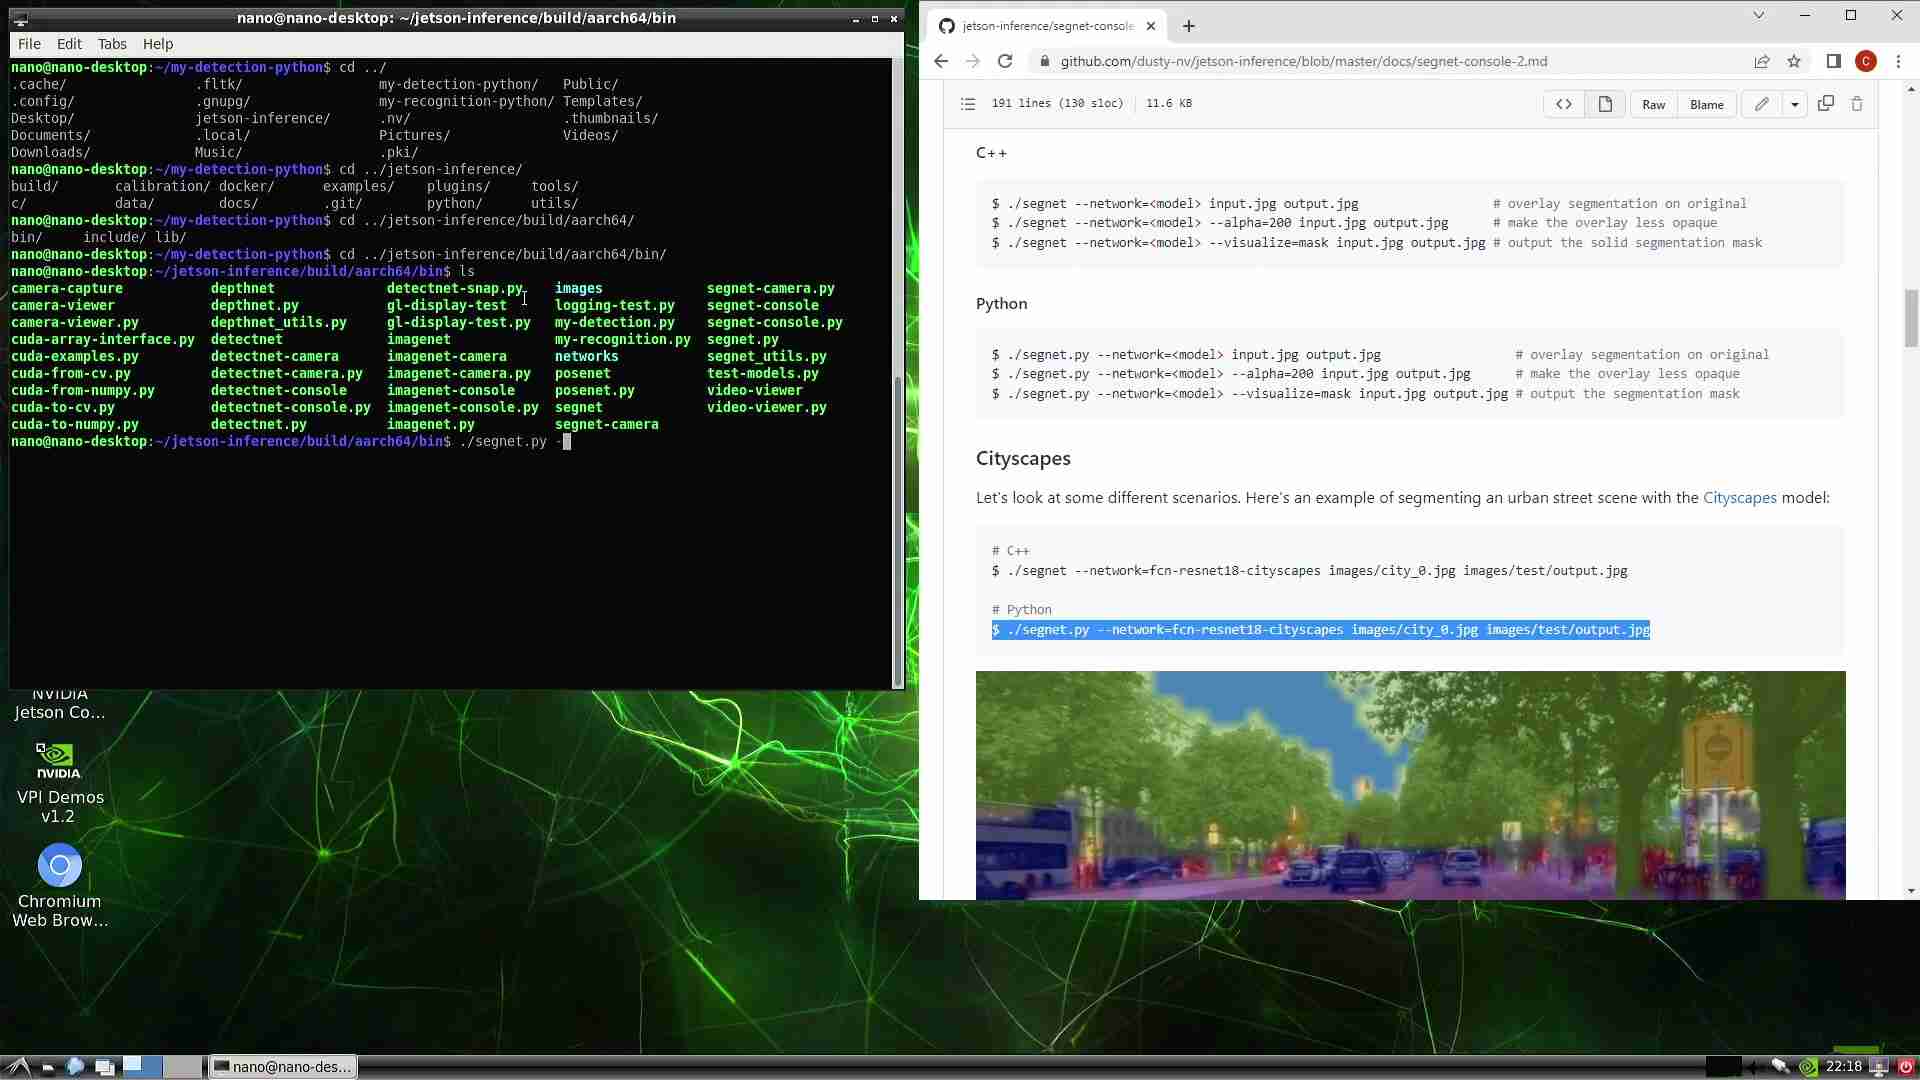Switch to source code view icon
The image size is (1920, 1080).
[x=1564, y=104]
